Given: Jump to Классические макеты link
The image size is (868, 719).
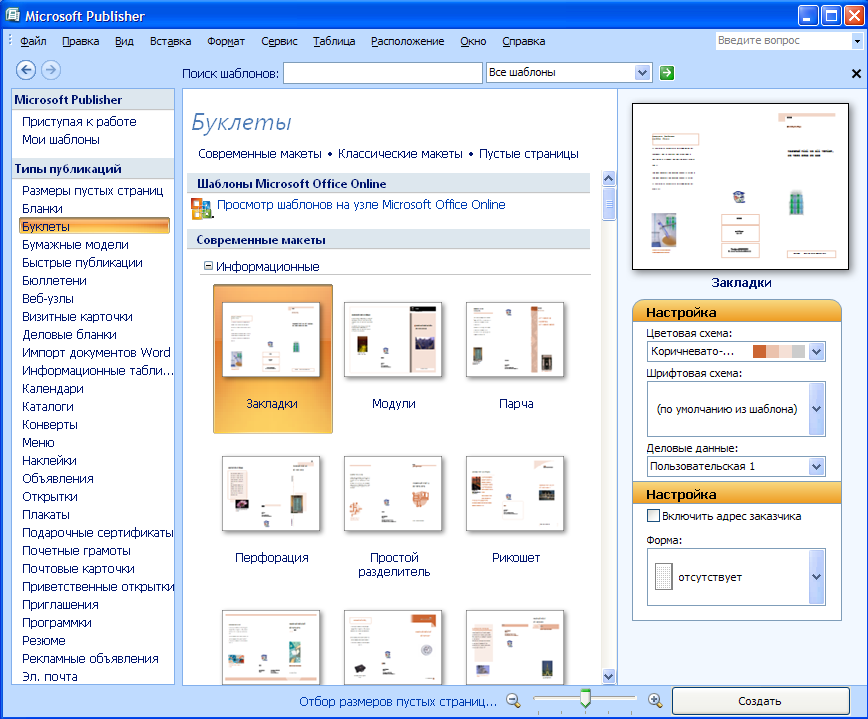Looking at the screenshot, I should click(400, 154).
